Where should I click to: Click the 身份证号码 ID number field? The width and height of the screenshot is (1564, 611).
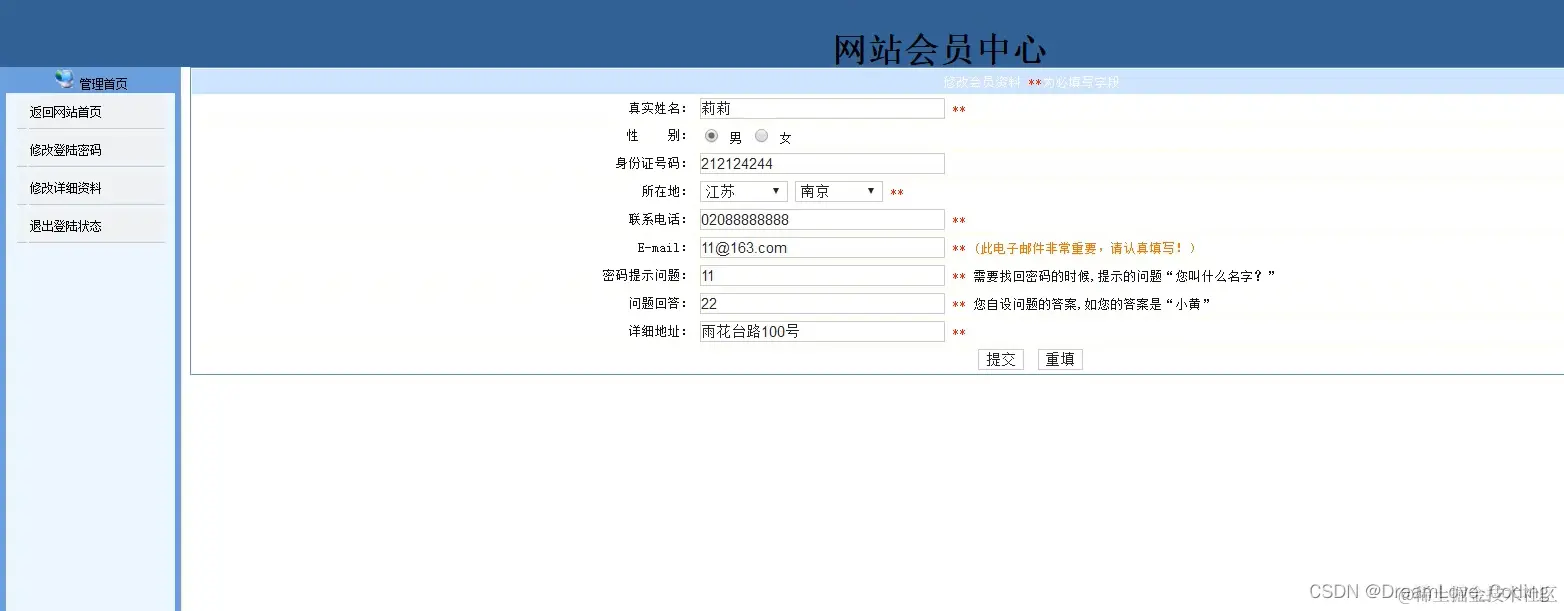tap(820, 163)
